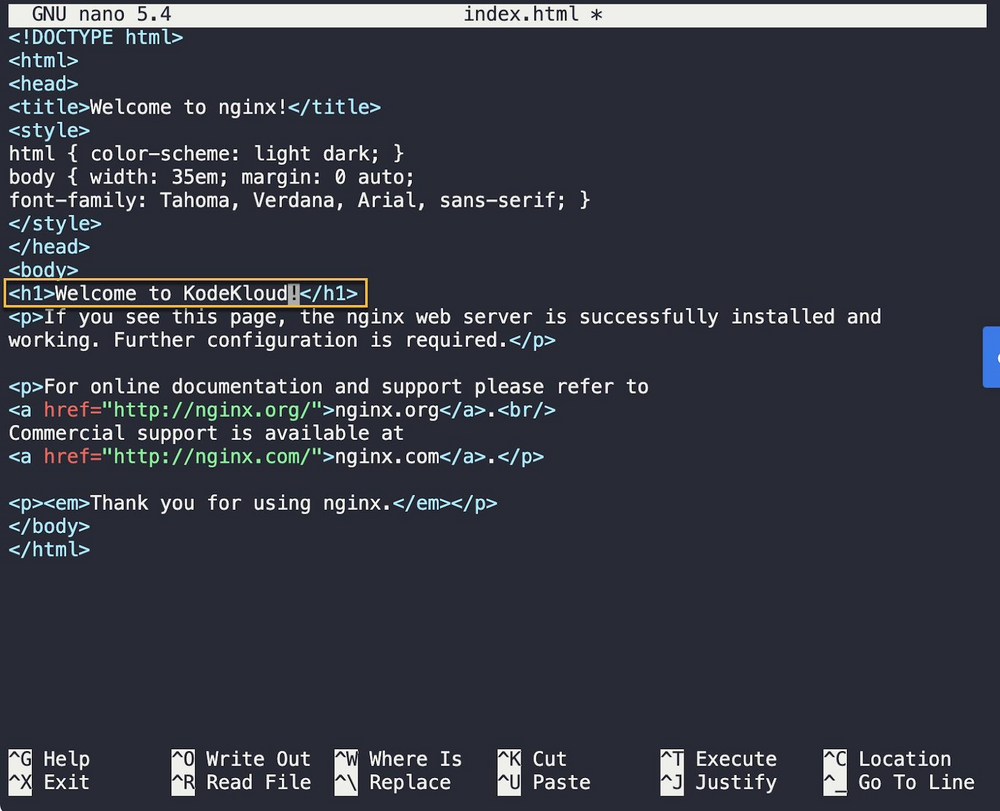Viewport: 1000px width, 811px height.
Task: Click the modified asterisk indicator beside index.html
Action: [x=597, y=14]
